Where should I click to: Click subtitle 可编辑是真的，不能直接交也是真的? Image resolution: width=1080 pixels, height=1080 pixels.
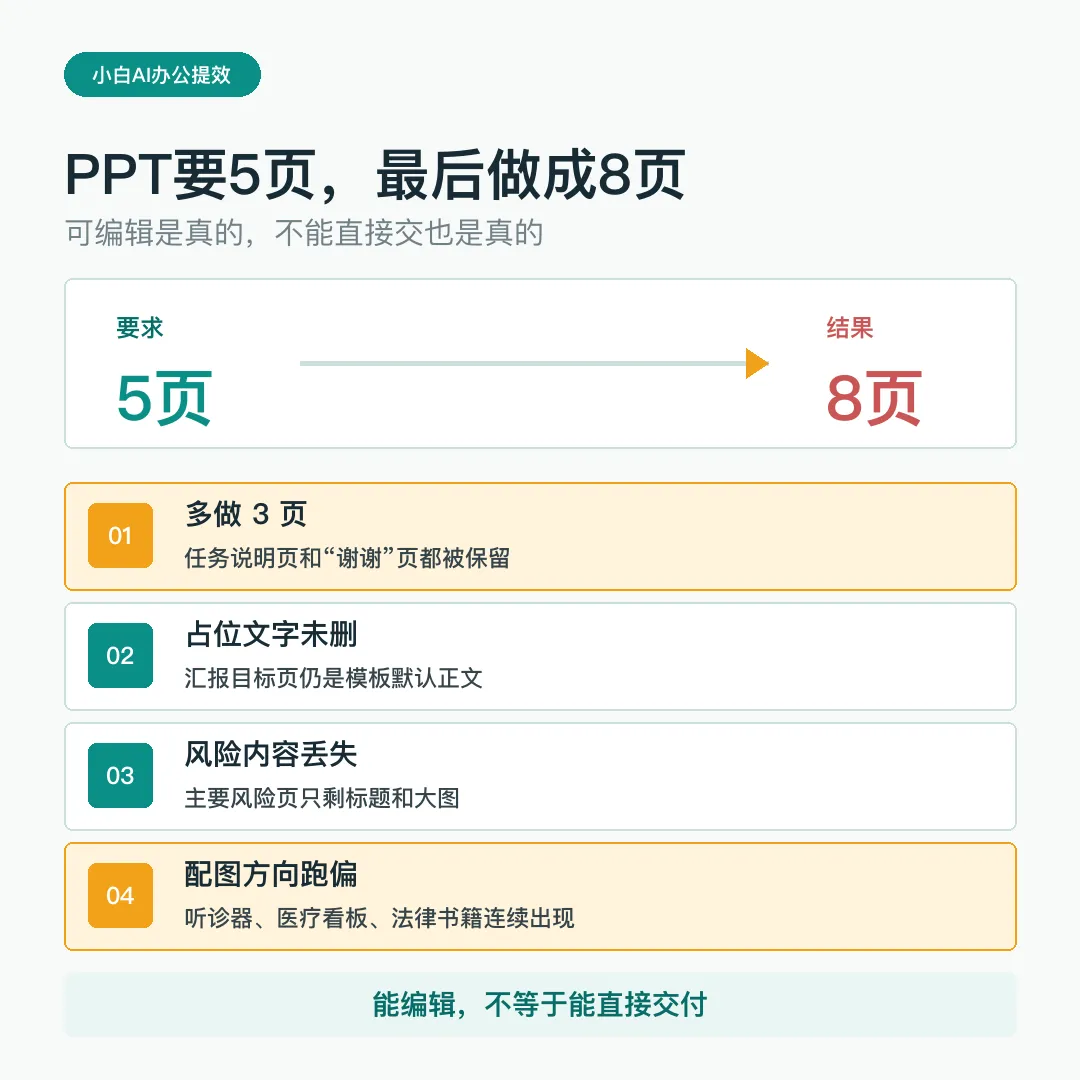(x=304, y=233)
